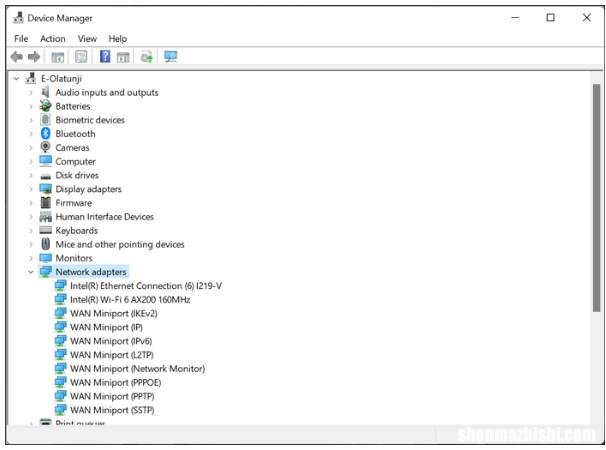This screenshot has width=606, height=450.
Task: Expand the Keyboards category
Action: [x=31, y=230]
